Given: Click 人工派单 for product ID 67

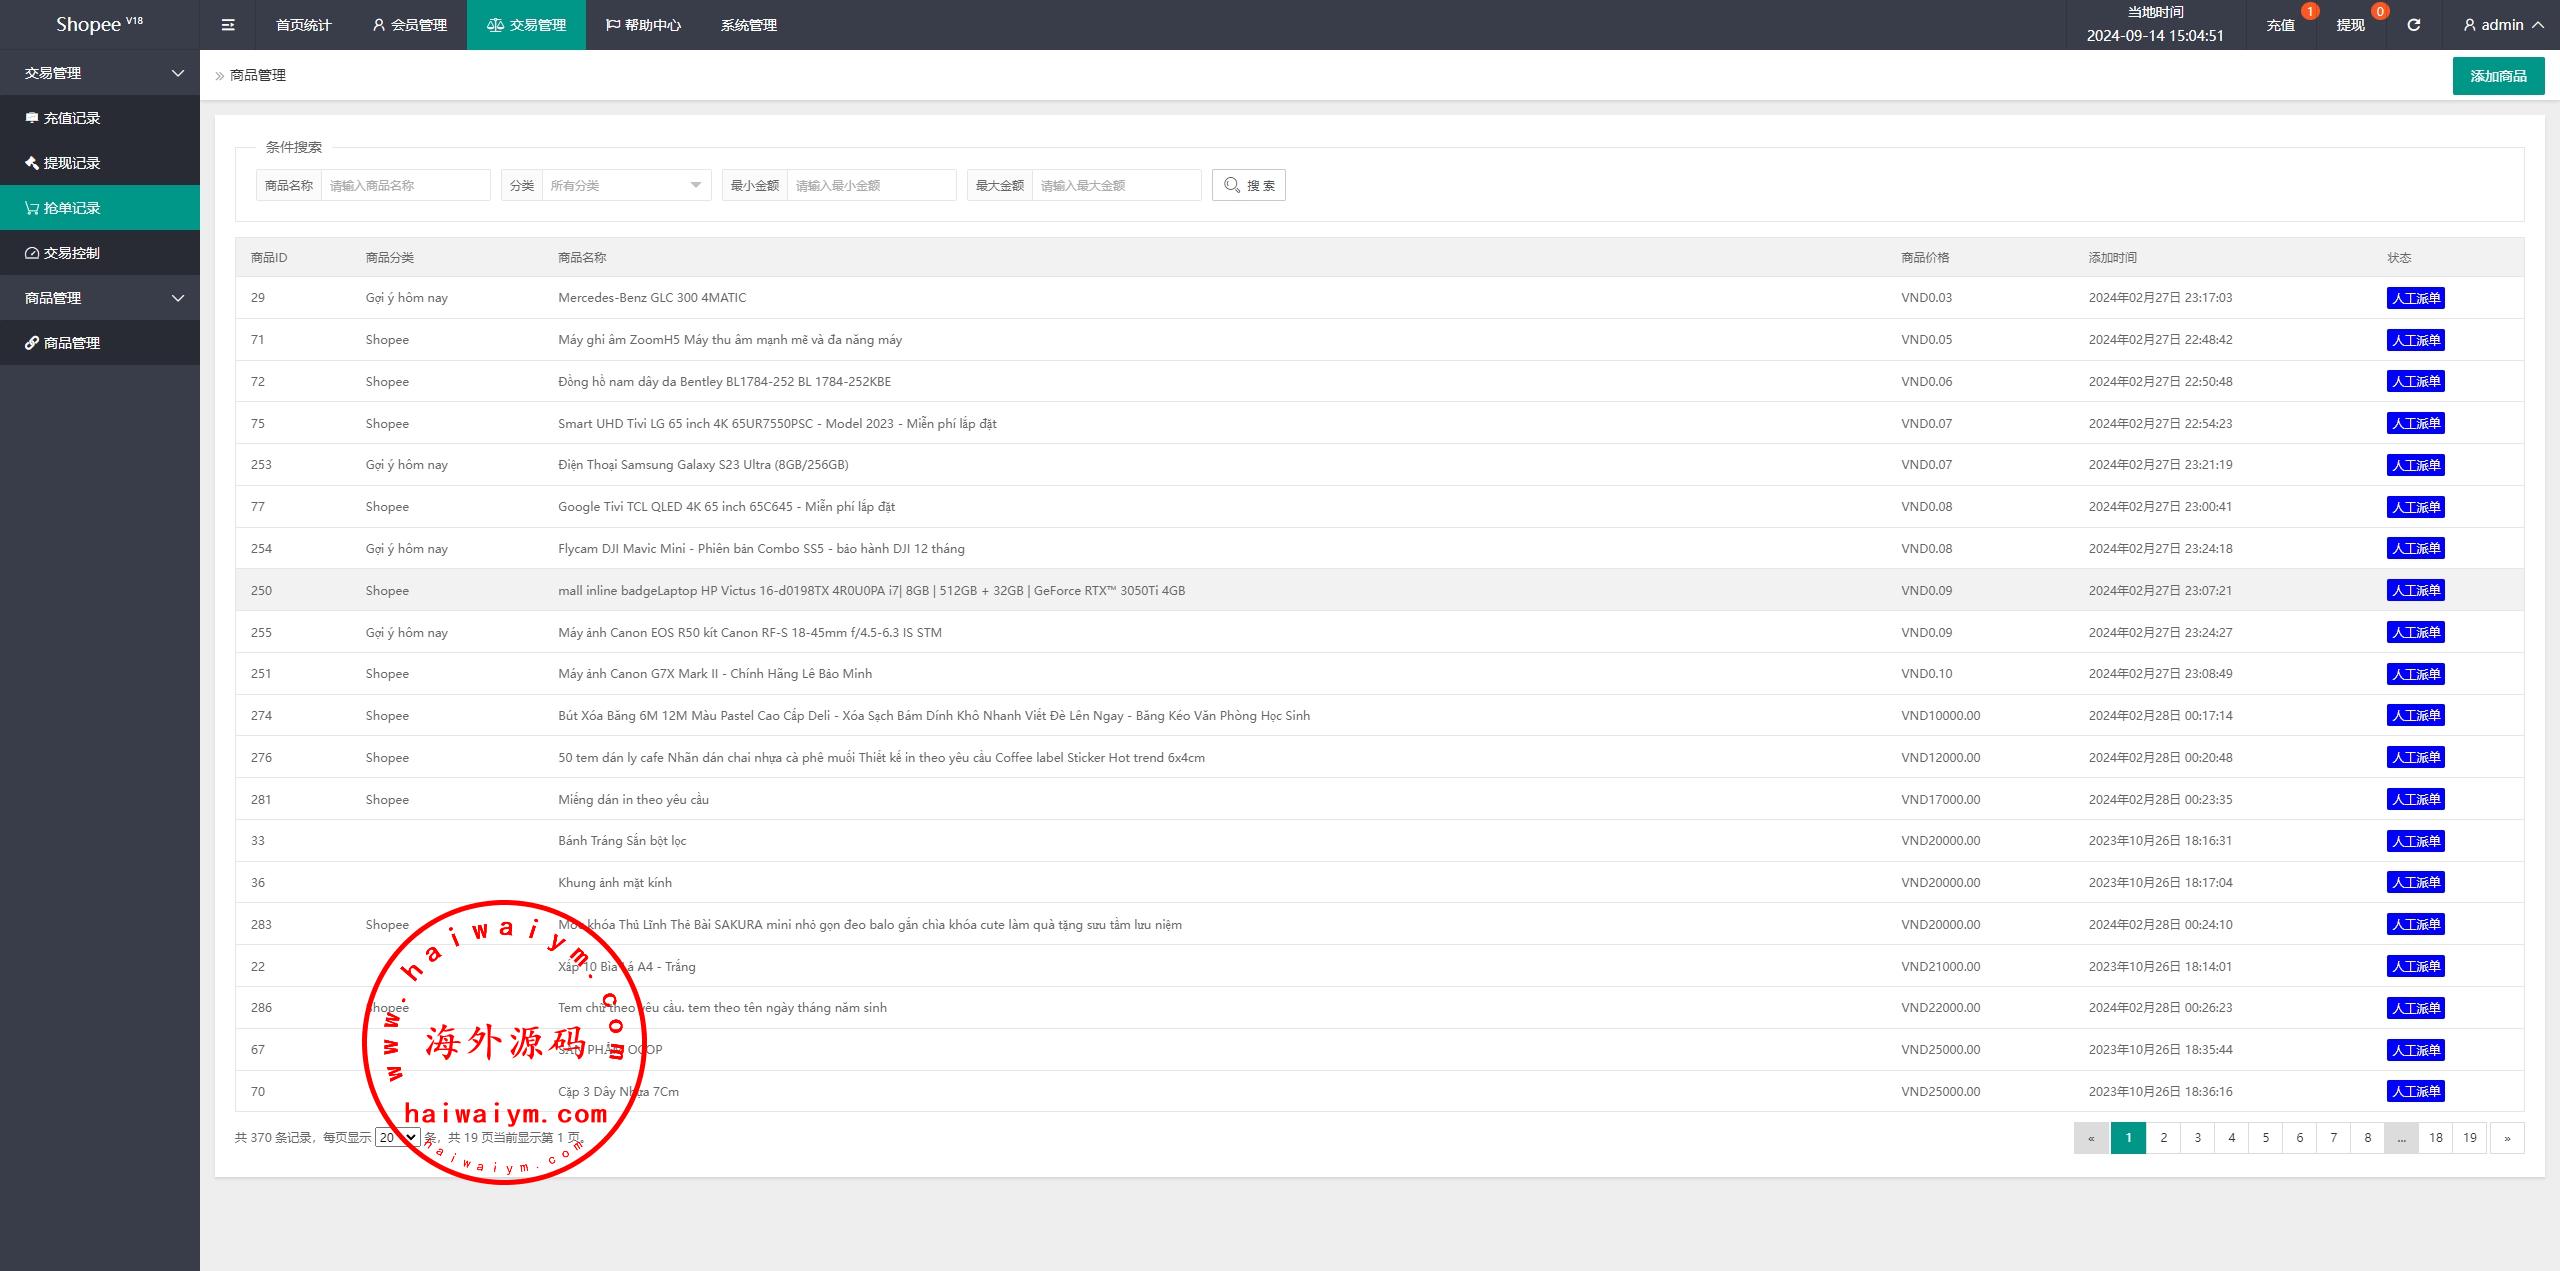Looking at the screenshot, I should click(x=2416, y=1050).
